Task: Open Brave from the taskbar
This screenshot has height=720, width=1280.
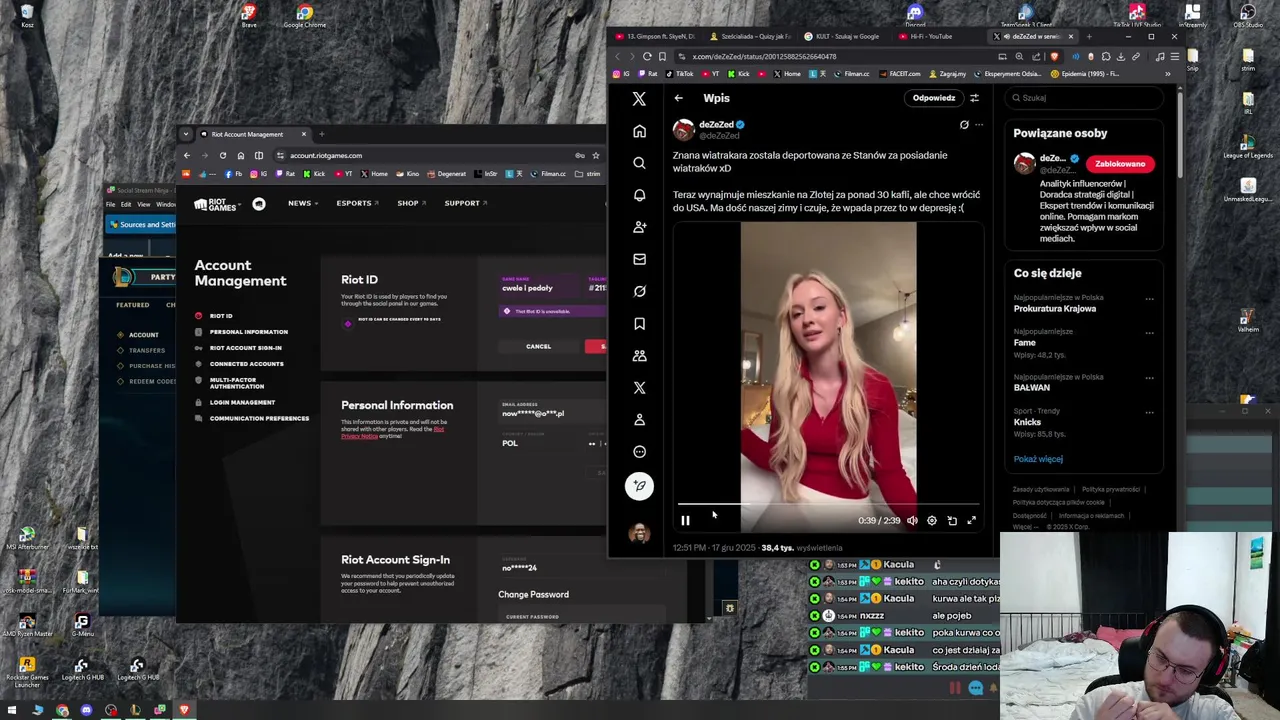Action: tap(184, 710)
